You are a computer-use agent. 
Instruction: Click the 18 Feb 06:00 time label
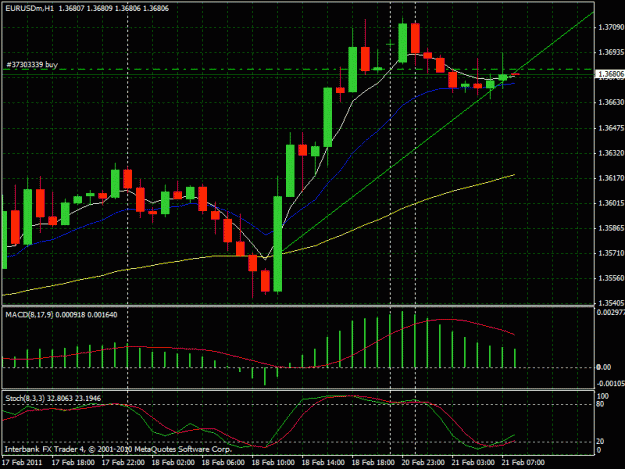pos(223,463)
